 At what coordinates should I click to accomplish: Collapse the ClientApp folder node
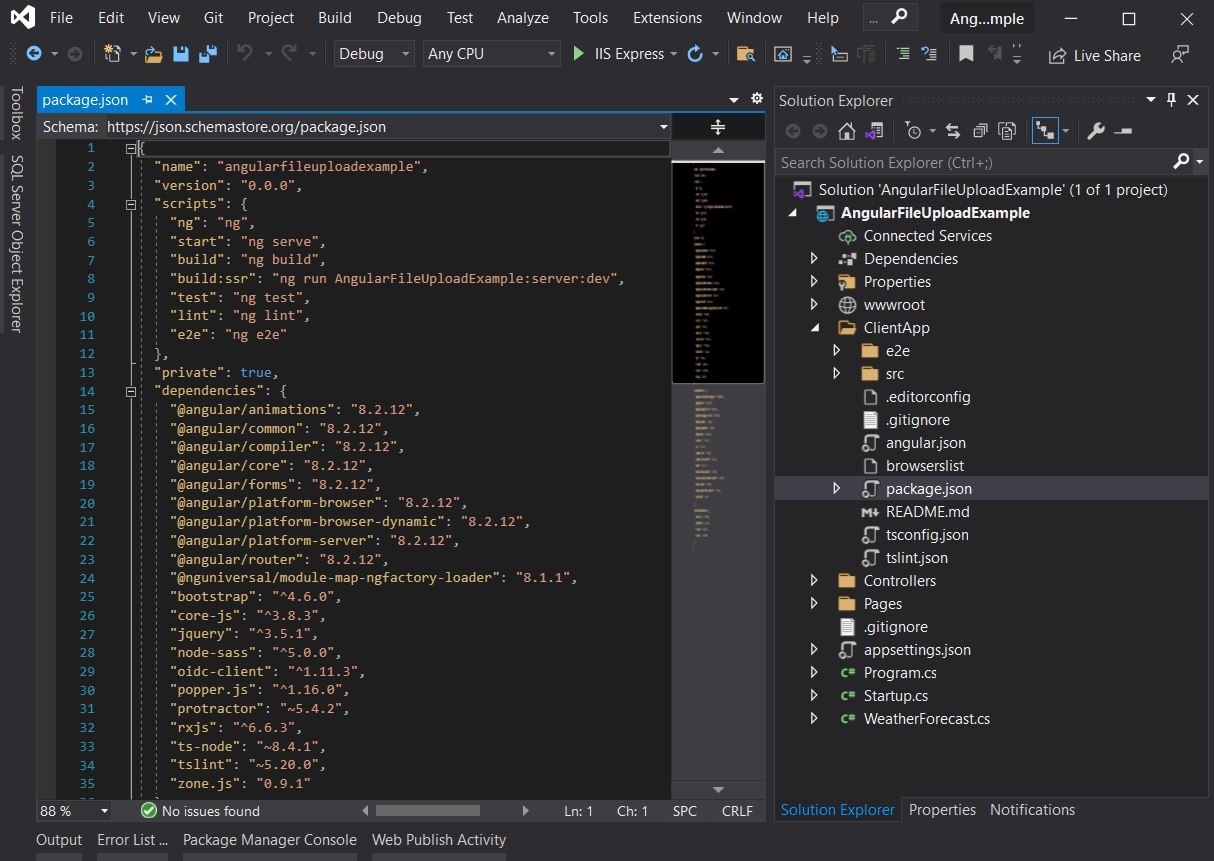[x=812, y=327]
